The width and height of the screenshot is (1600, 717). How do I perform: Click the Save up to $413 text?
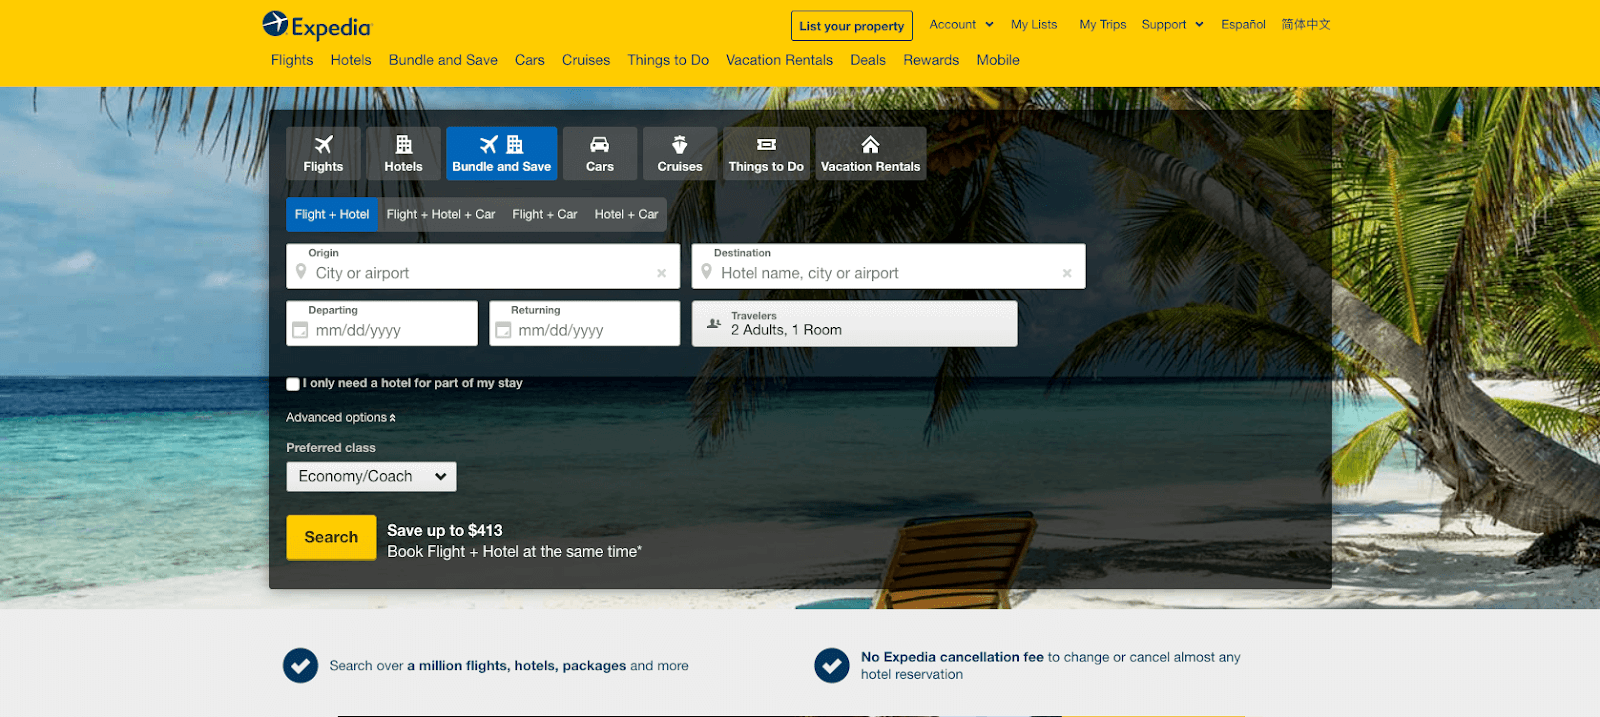445,530
